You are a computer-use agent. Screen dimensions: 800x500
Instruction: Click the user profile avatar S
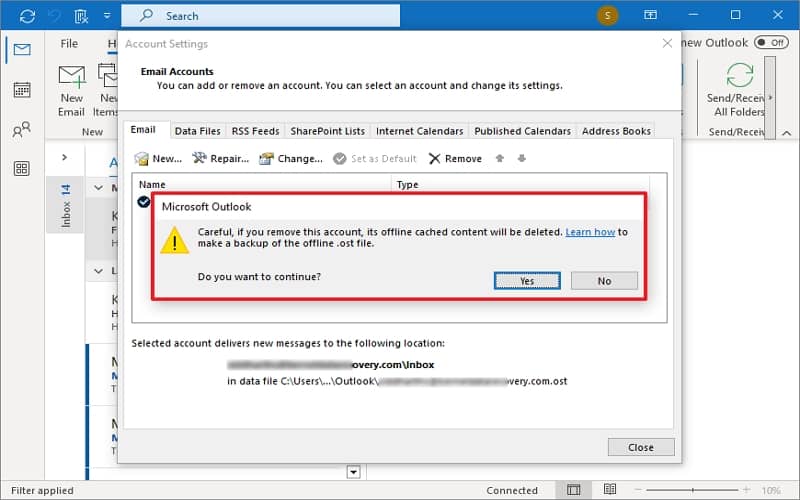607,15
